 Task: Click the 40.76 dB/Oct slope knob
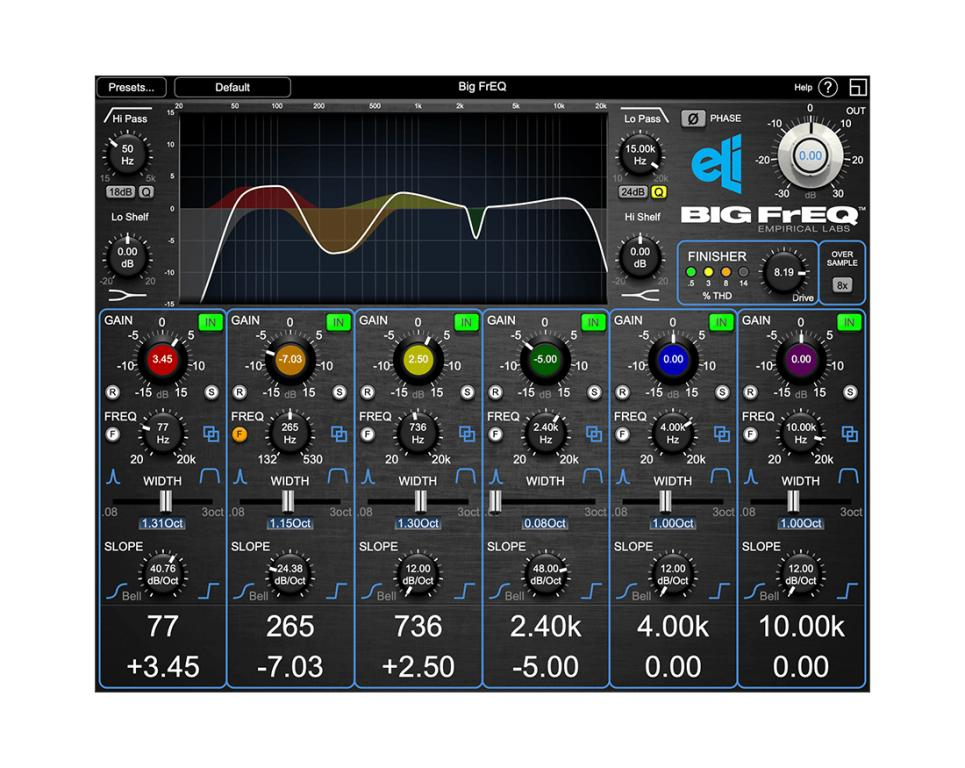point(162,574)
